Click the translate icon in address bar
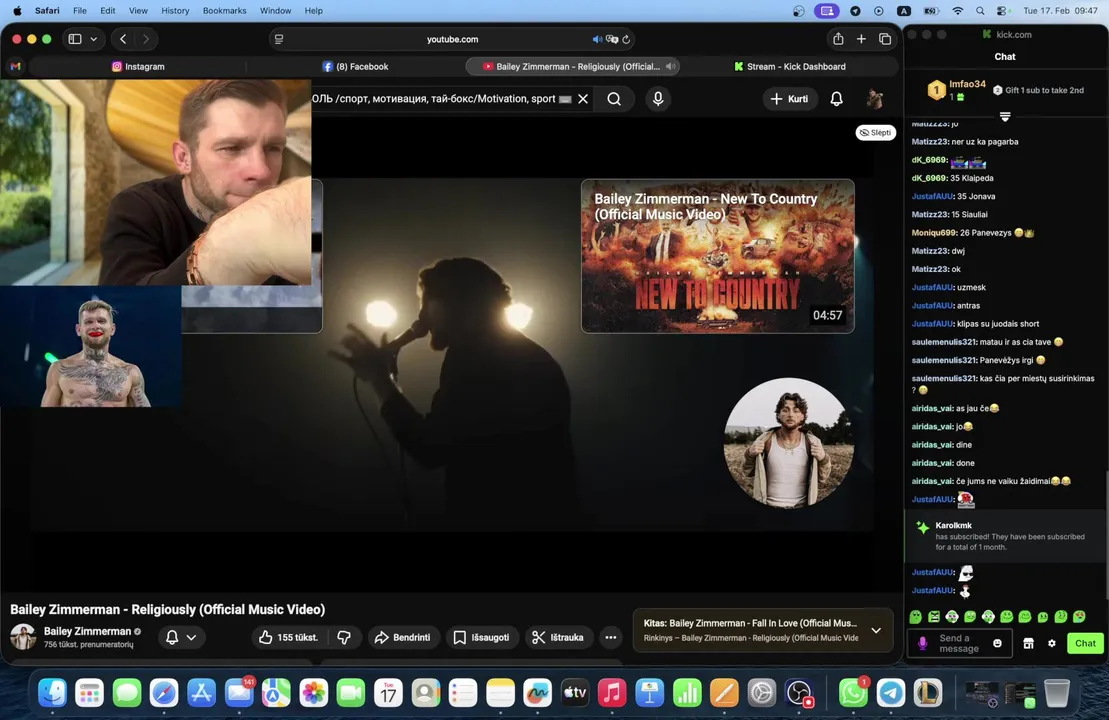 (612, 39)
